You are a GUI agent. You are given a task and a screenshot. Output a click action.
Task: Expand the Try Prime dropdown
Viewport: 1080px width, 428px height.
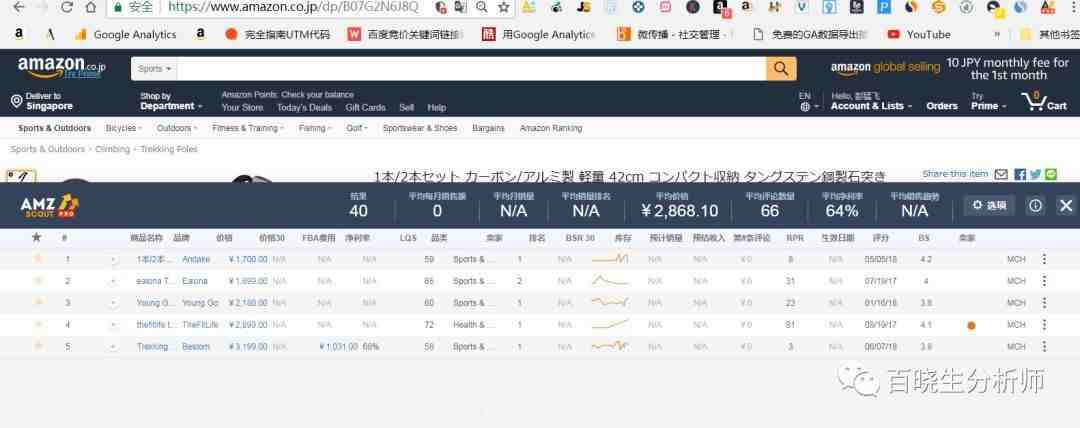tap(988, 101)
